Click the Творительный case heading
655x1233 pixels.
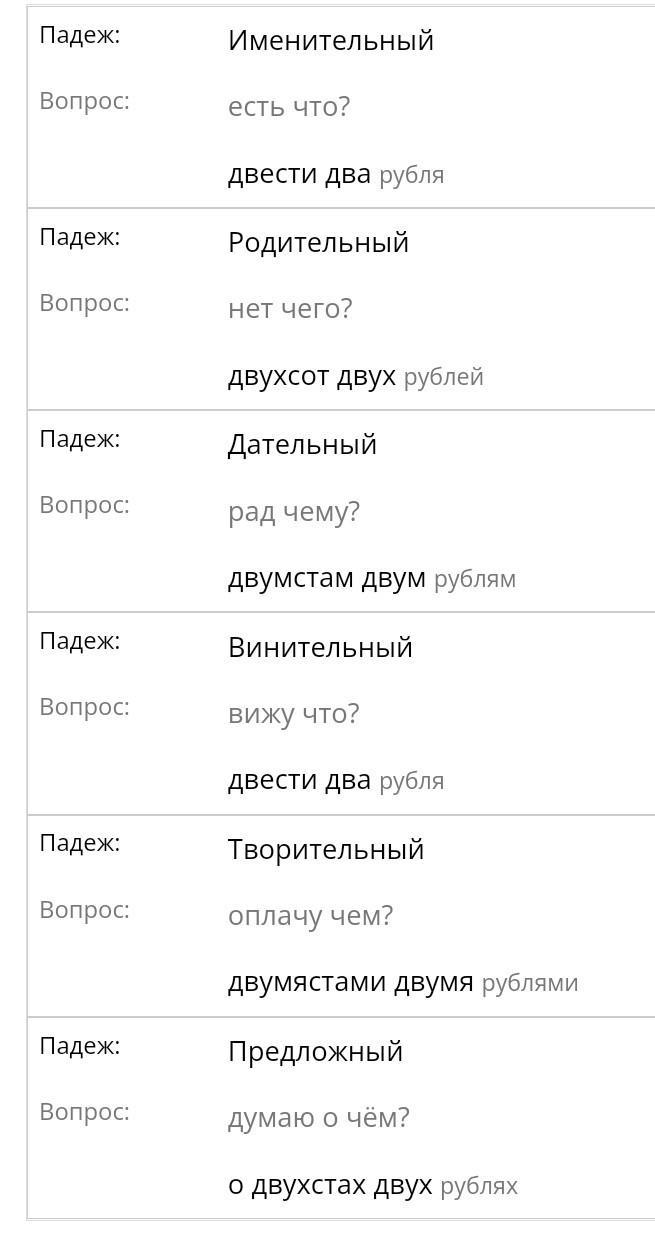coord(326,850)
